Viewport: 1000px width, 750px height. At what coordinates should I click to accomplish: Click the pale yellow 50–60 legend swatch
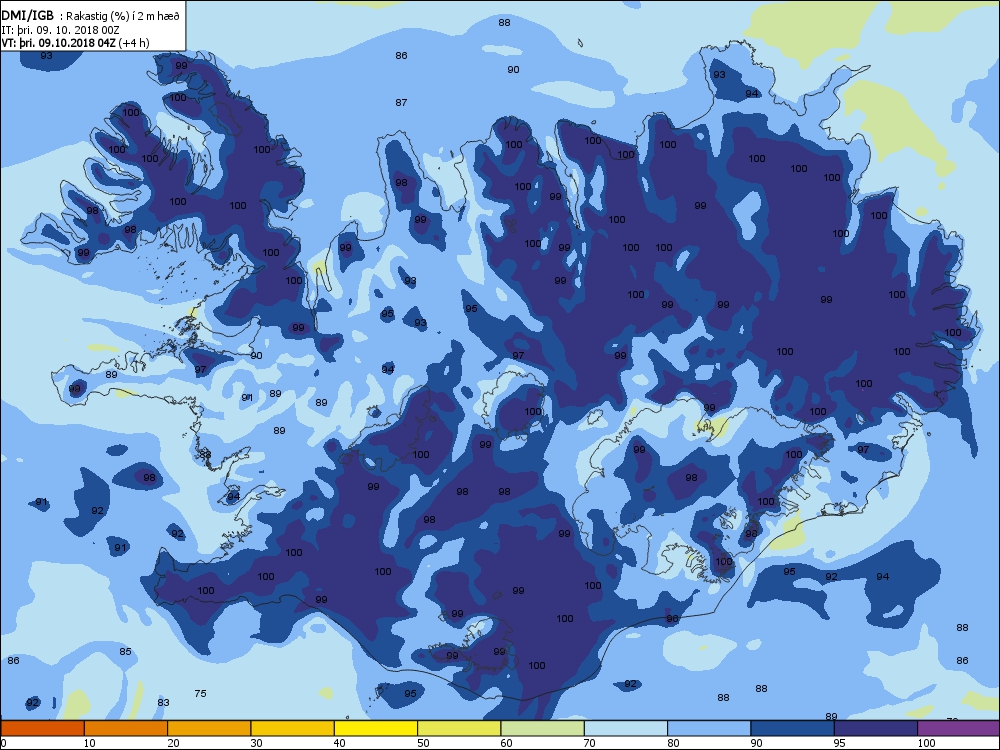tap(459, 728)
